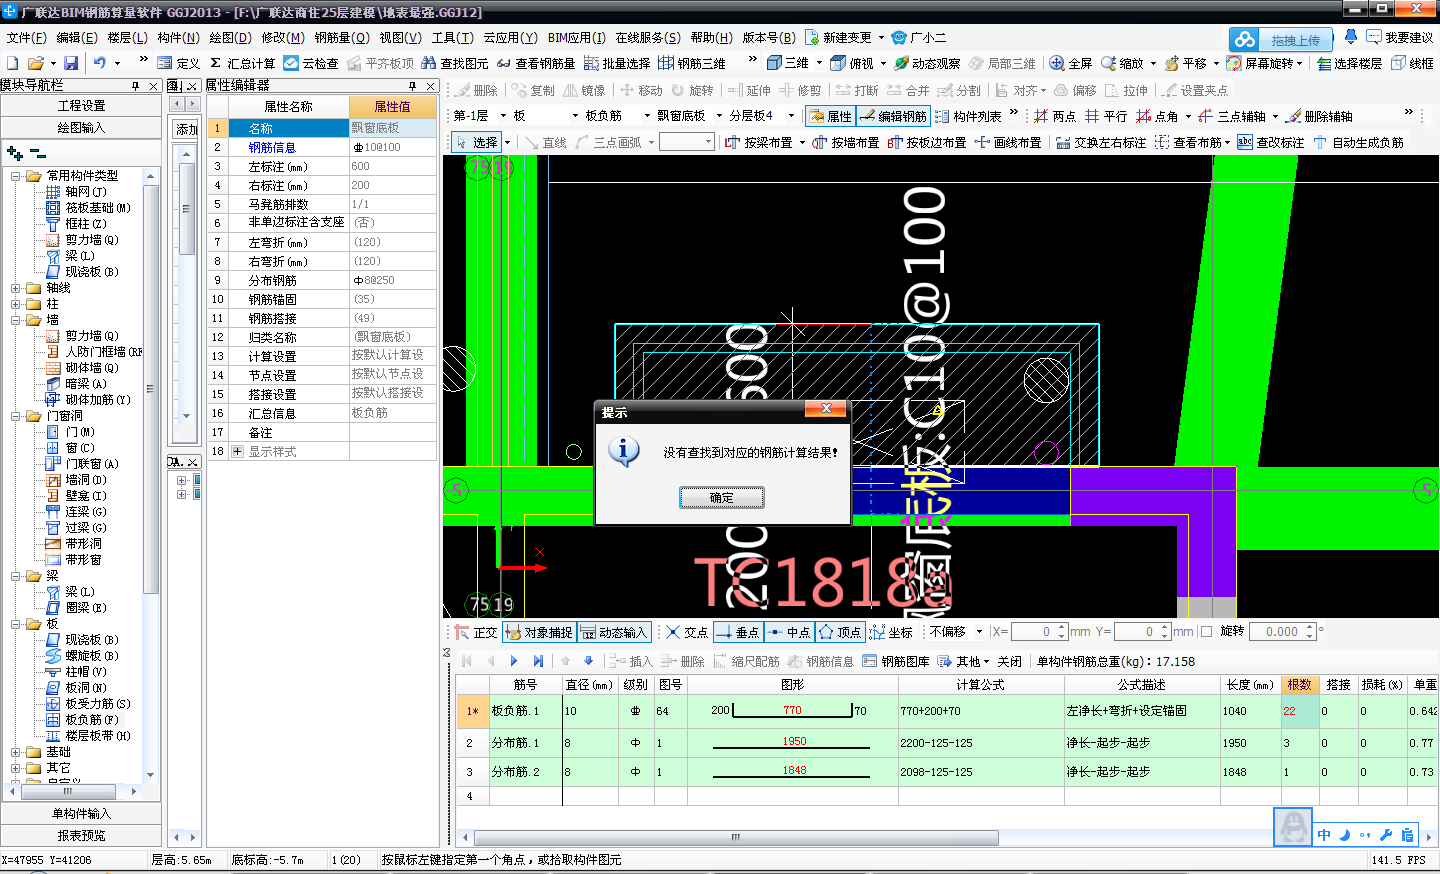
Task: Click 删除辅轴 icon
Action: pyautogui.click(x=1293, y=116)
